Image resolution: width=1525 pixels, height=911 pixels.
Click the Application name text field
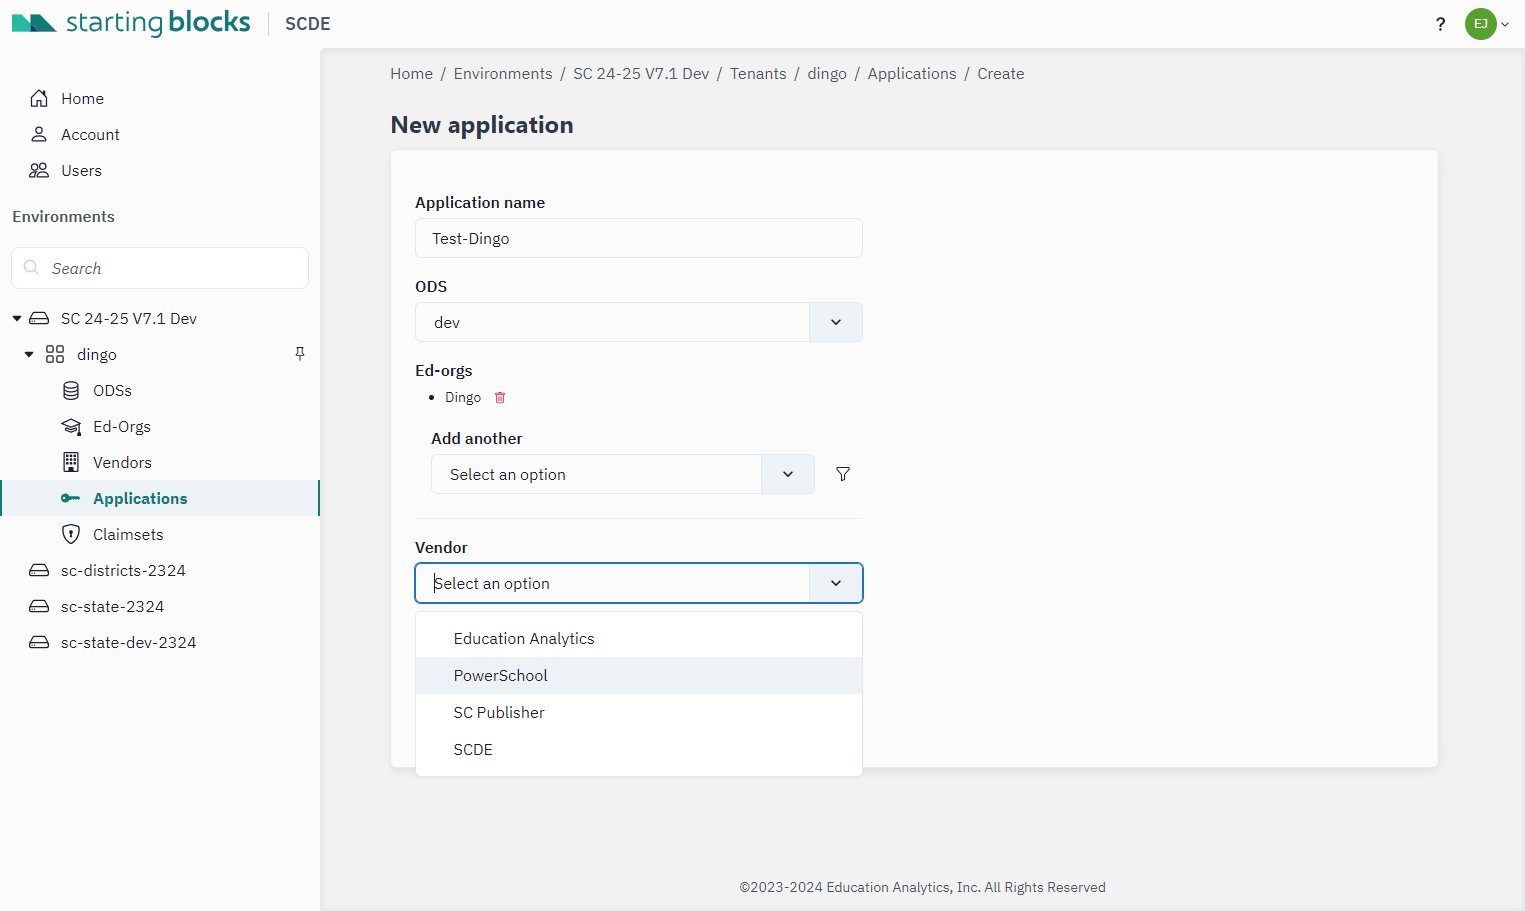639,238
